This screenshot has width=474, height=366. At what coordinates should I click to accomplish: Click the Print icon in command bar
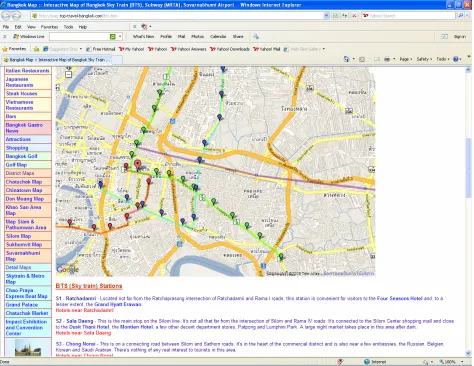tap(387, 59)
